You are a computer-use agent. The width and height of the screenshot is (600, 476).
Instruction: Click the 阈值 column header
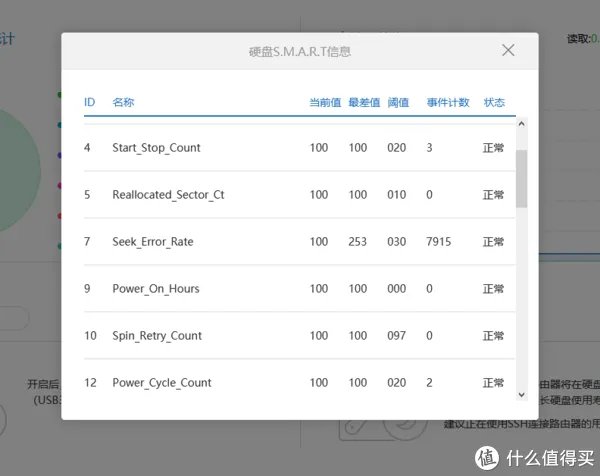coord(398,102)
